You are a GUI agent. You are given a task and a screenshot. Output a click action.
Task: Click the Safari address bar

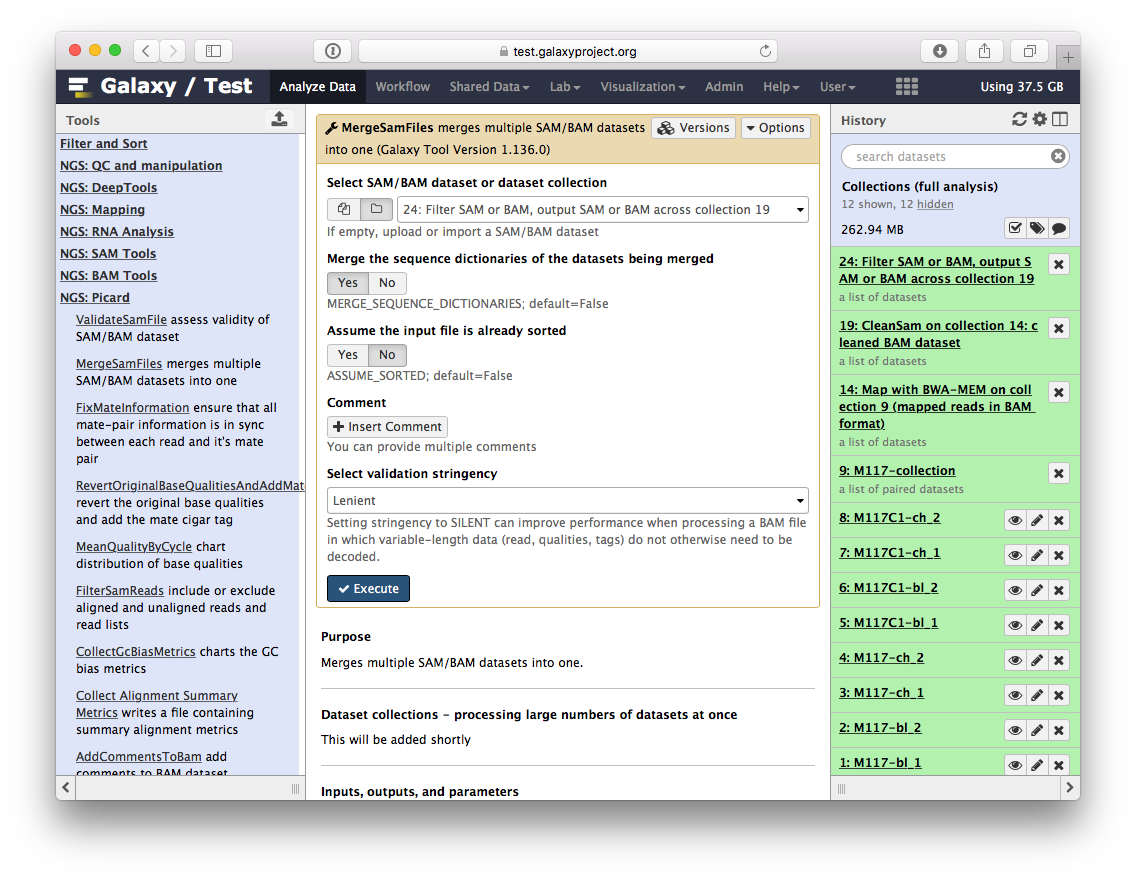[567, 51]
